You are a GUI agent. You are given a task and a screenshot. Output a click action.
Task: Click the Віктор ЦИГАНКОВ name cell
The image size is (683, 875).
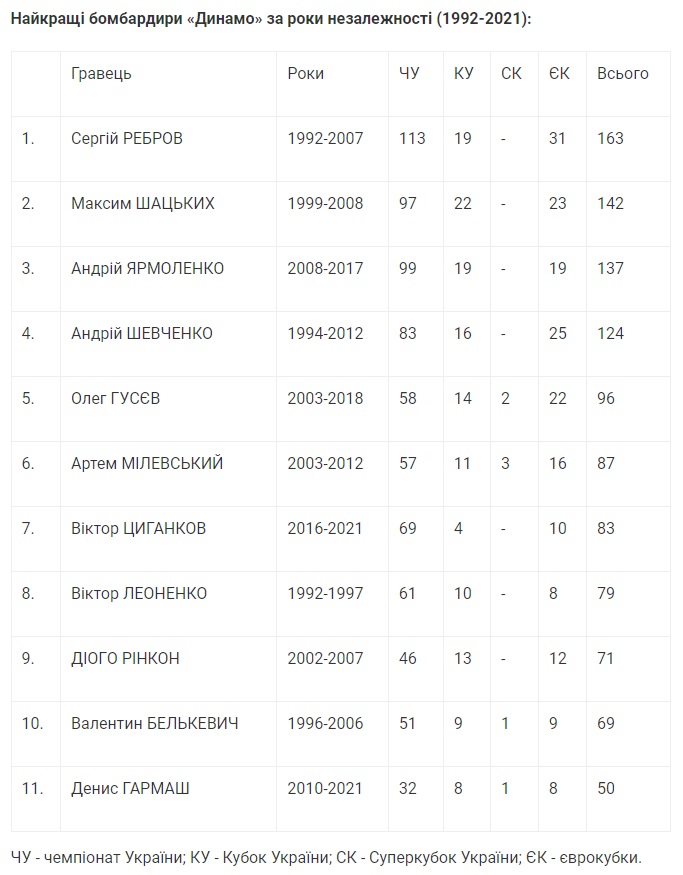coord(139,528)
